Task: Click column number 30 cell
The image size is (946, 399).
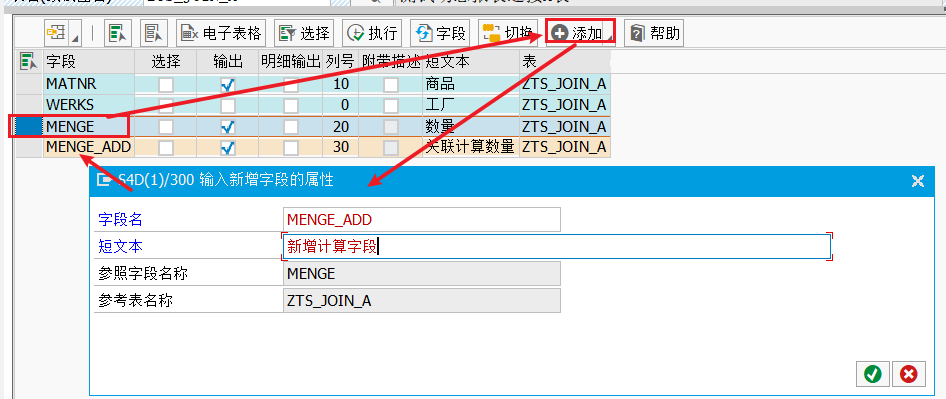Action: (x=341, y=147)
